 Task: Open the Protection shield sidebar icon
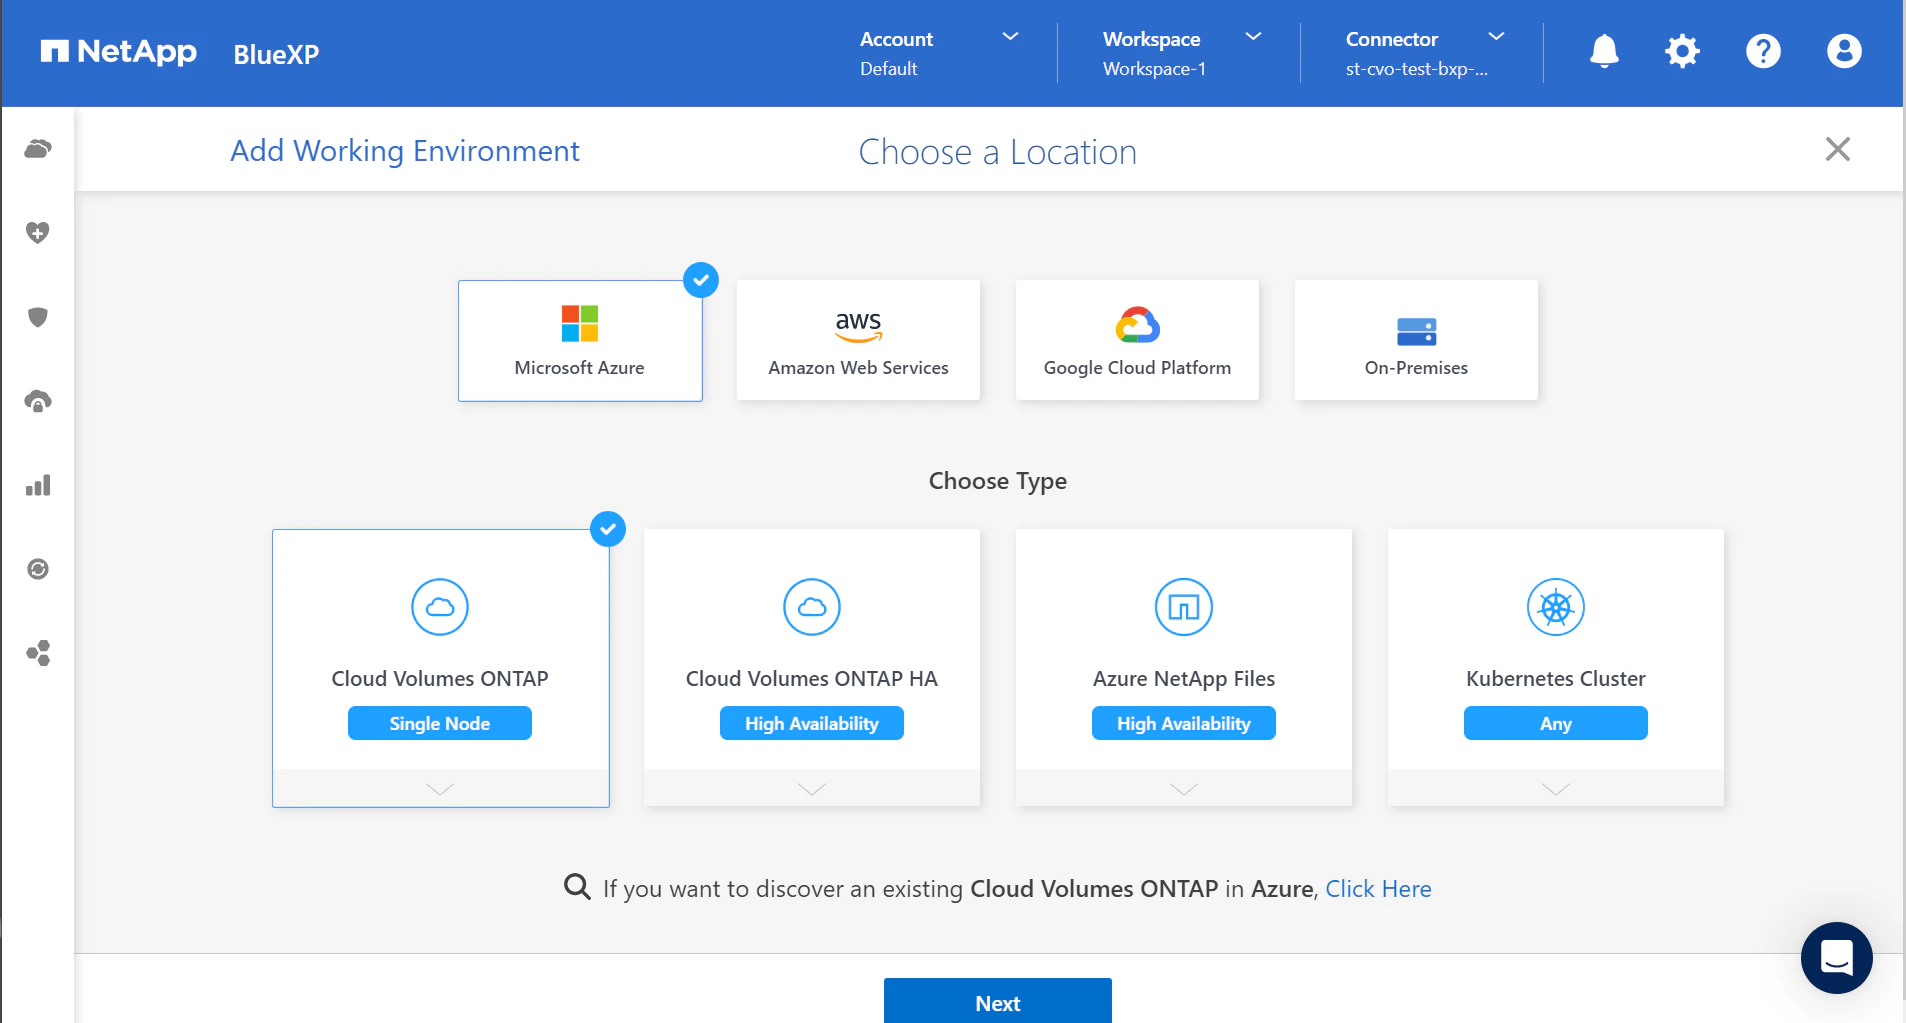(38, 317)
